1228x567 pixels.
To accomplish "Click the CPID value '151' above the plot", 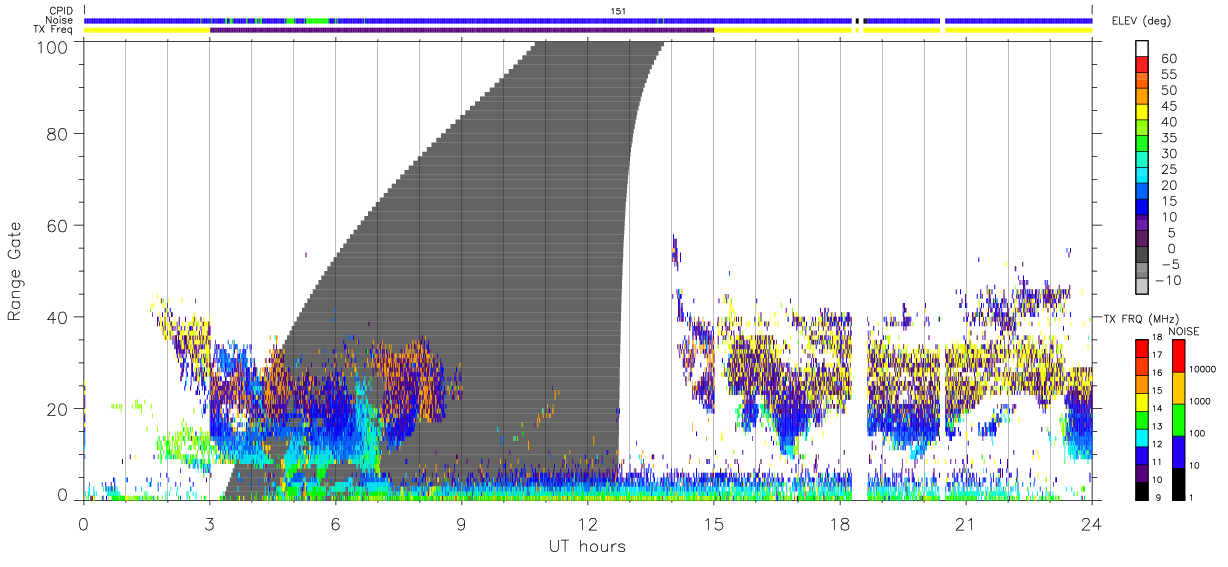I will pos(618,11).
